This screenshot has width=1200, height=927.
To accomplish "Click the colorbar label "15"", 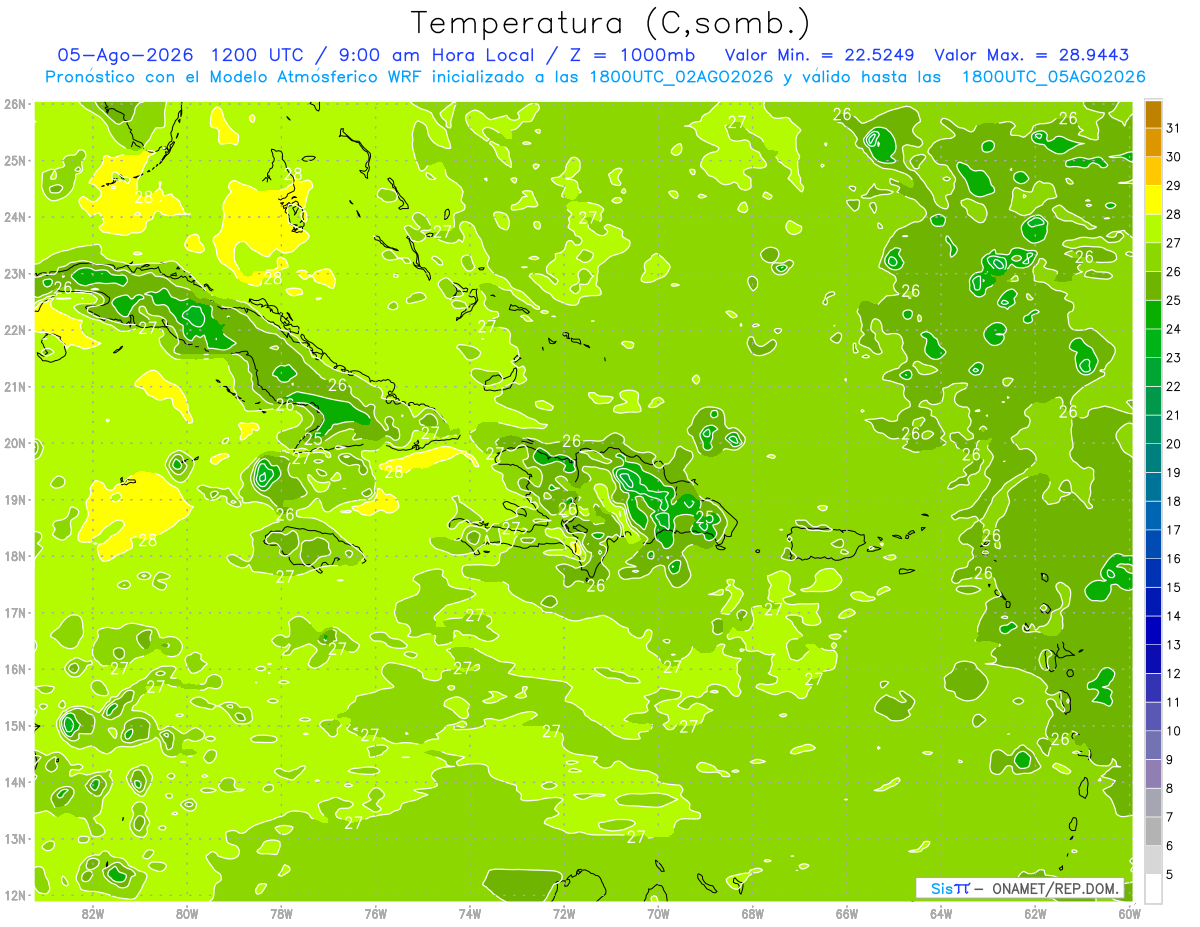I will tap(1174, 587).
